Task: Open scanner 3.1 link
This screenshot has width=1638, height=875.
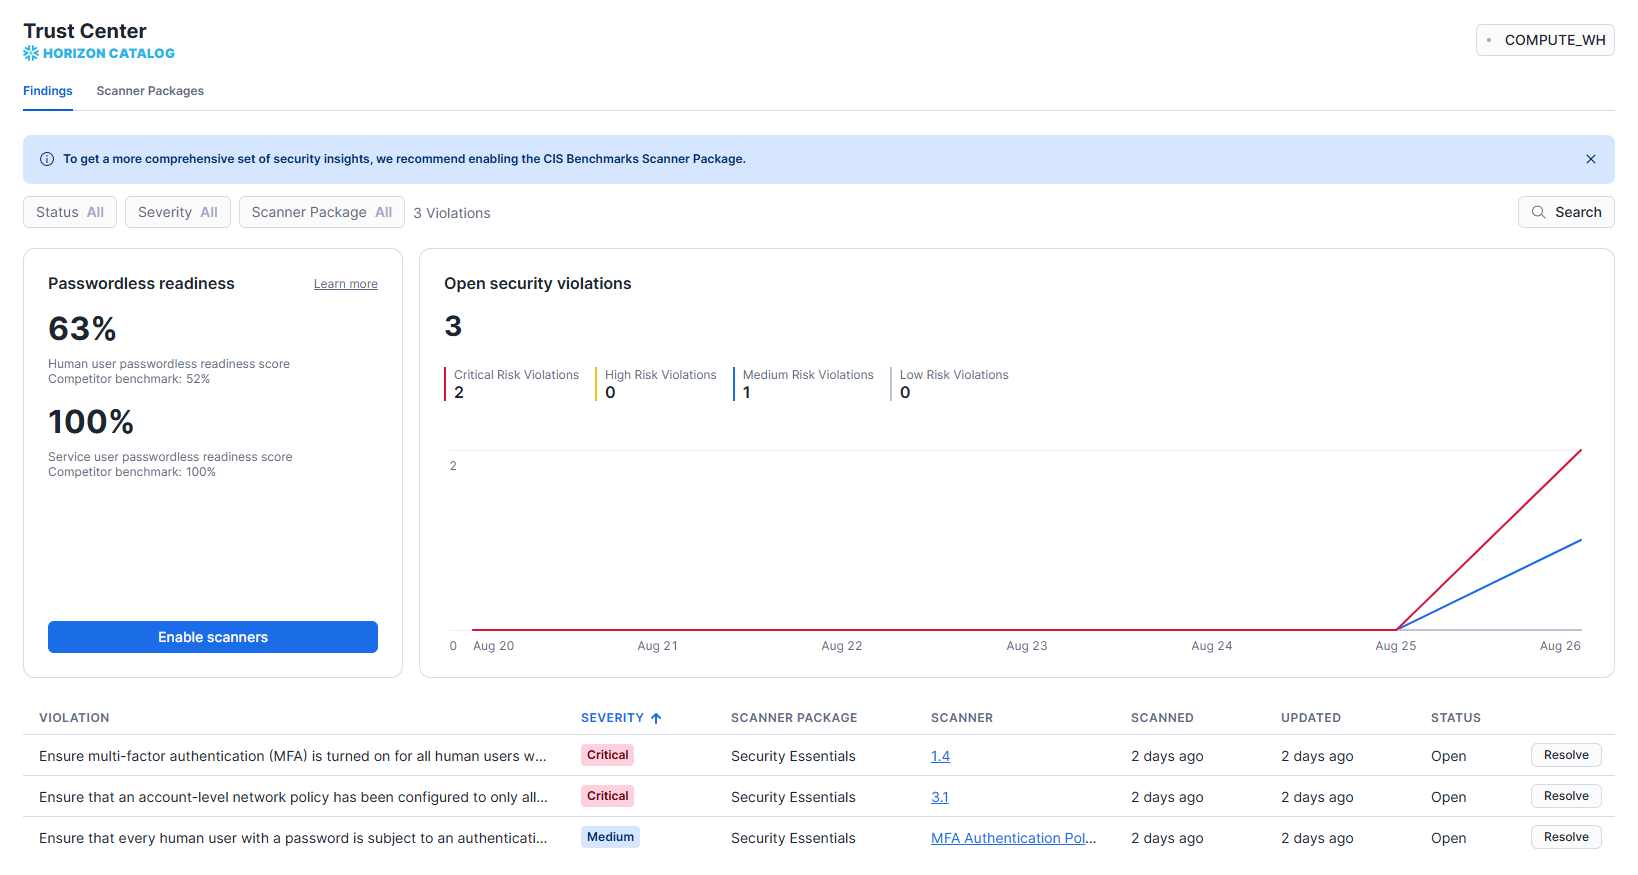Action: [x=939, y=797]
